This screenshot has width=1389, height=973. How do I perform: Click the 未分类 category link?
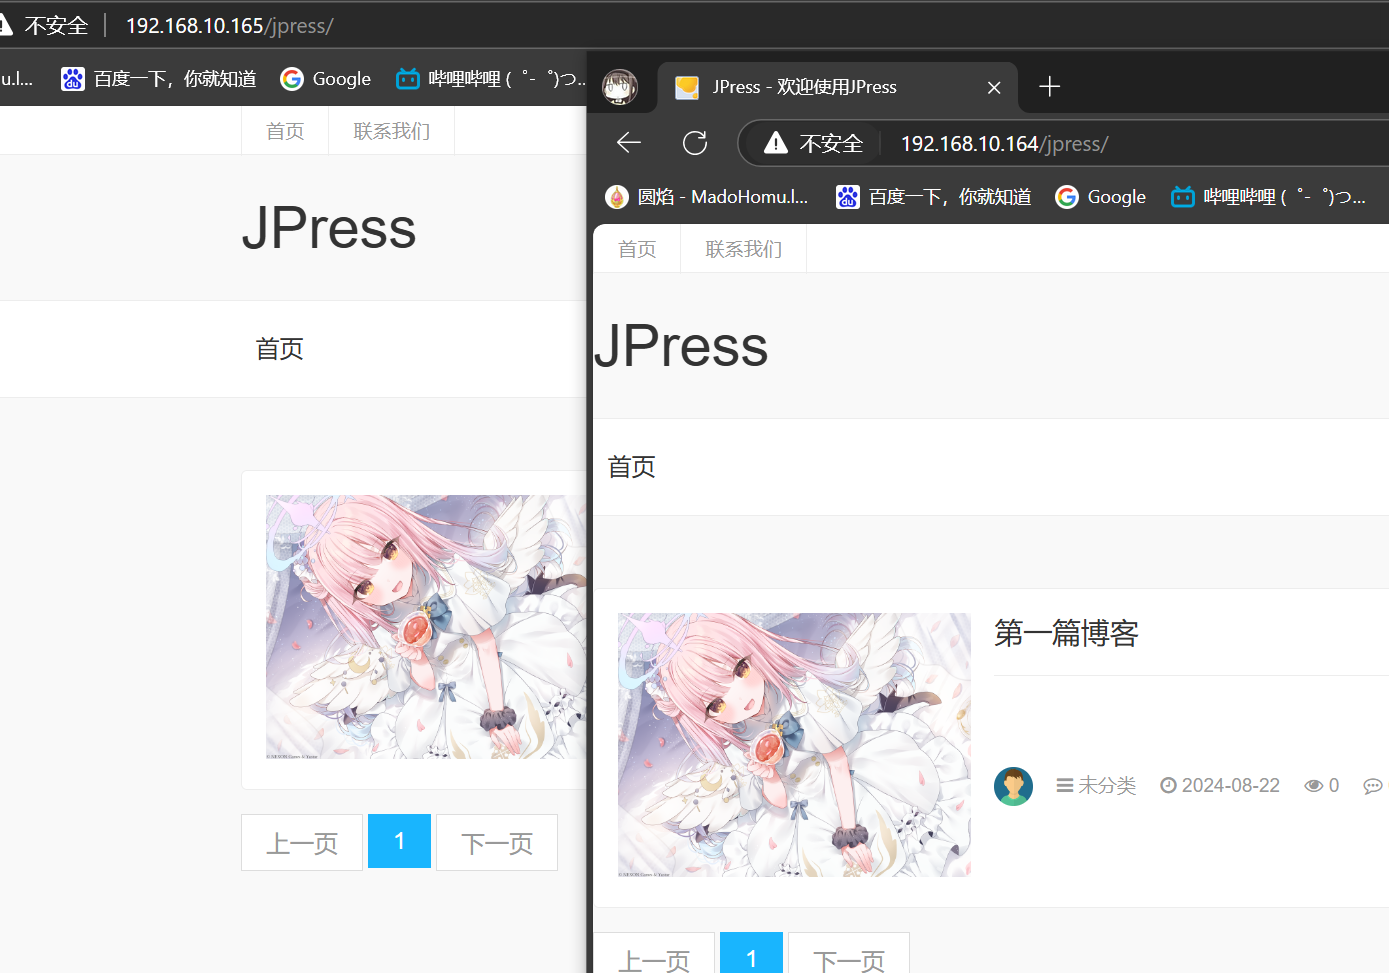(1097, 786)
